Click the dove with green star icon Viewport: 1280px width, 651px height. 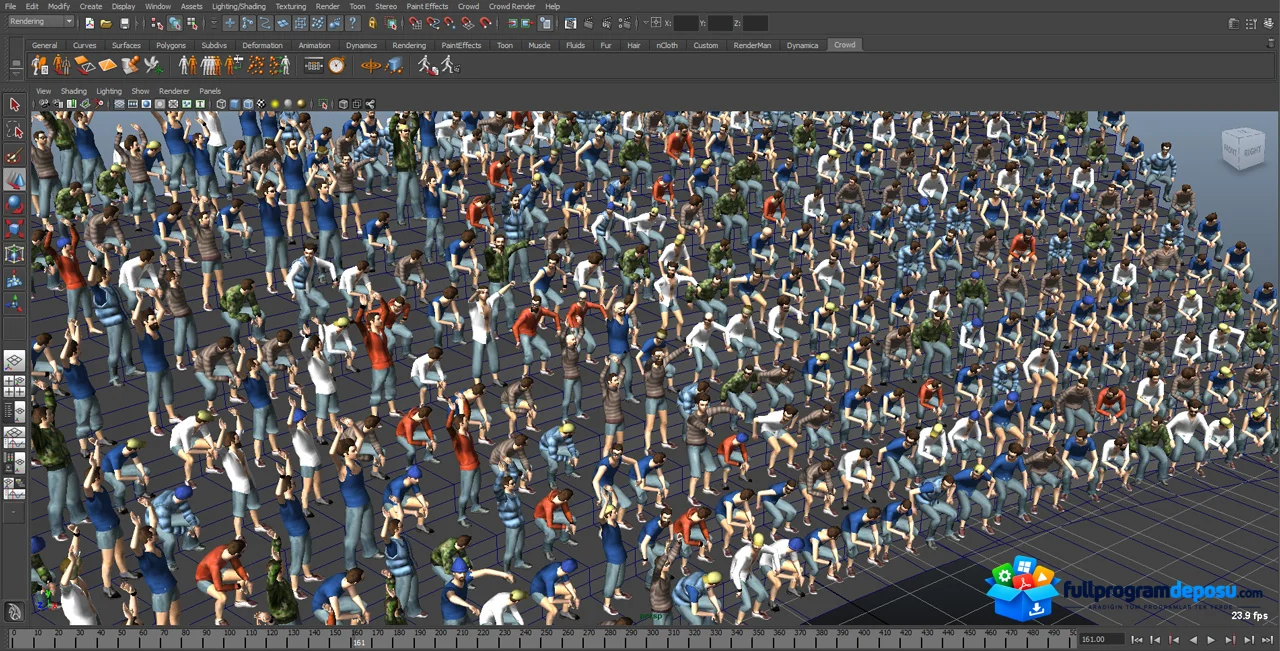pos(153,65)
